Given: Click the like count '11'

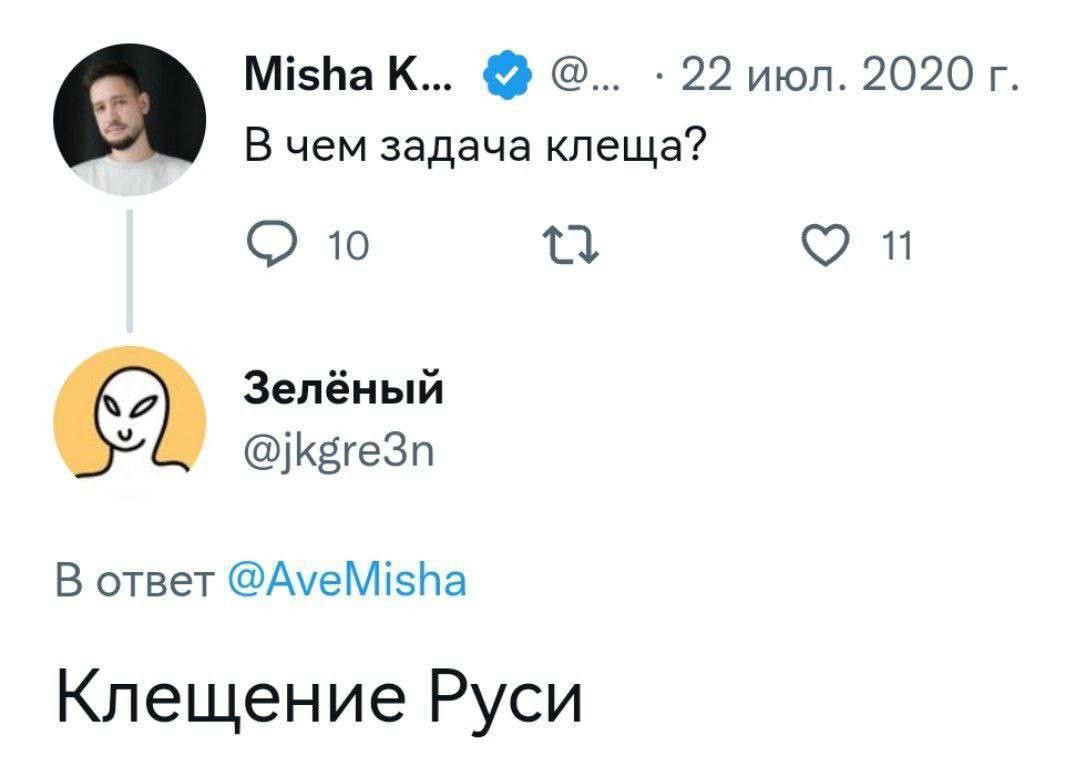Looking at the screenshot, I should click(899, 245).
